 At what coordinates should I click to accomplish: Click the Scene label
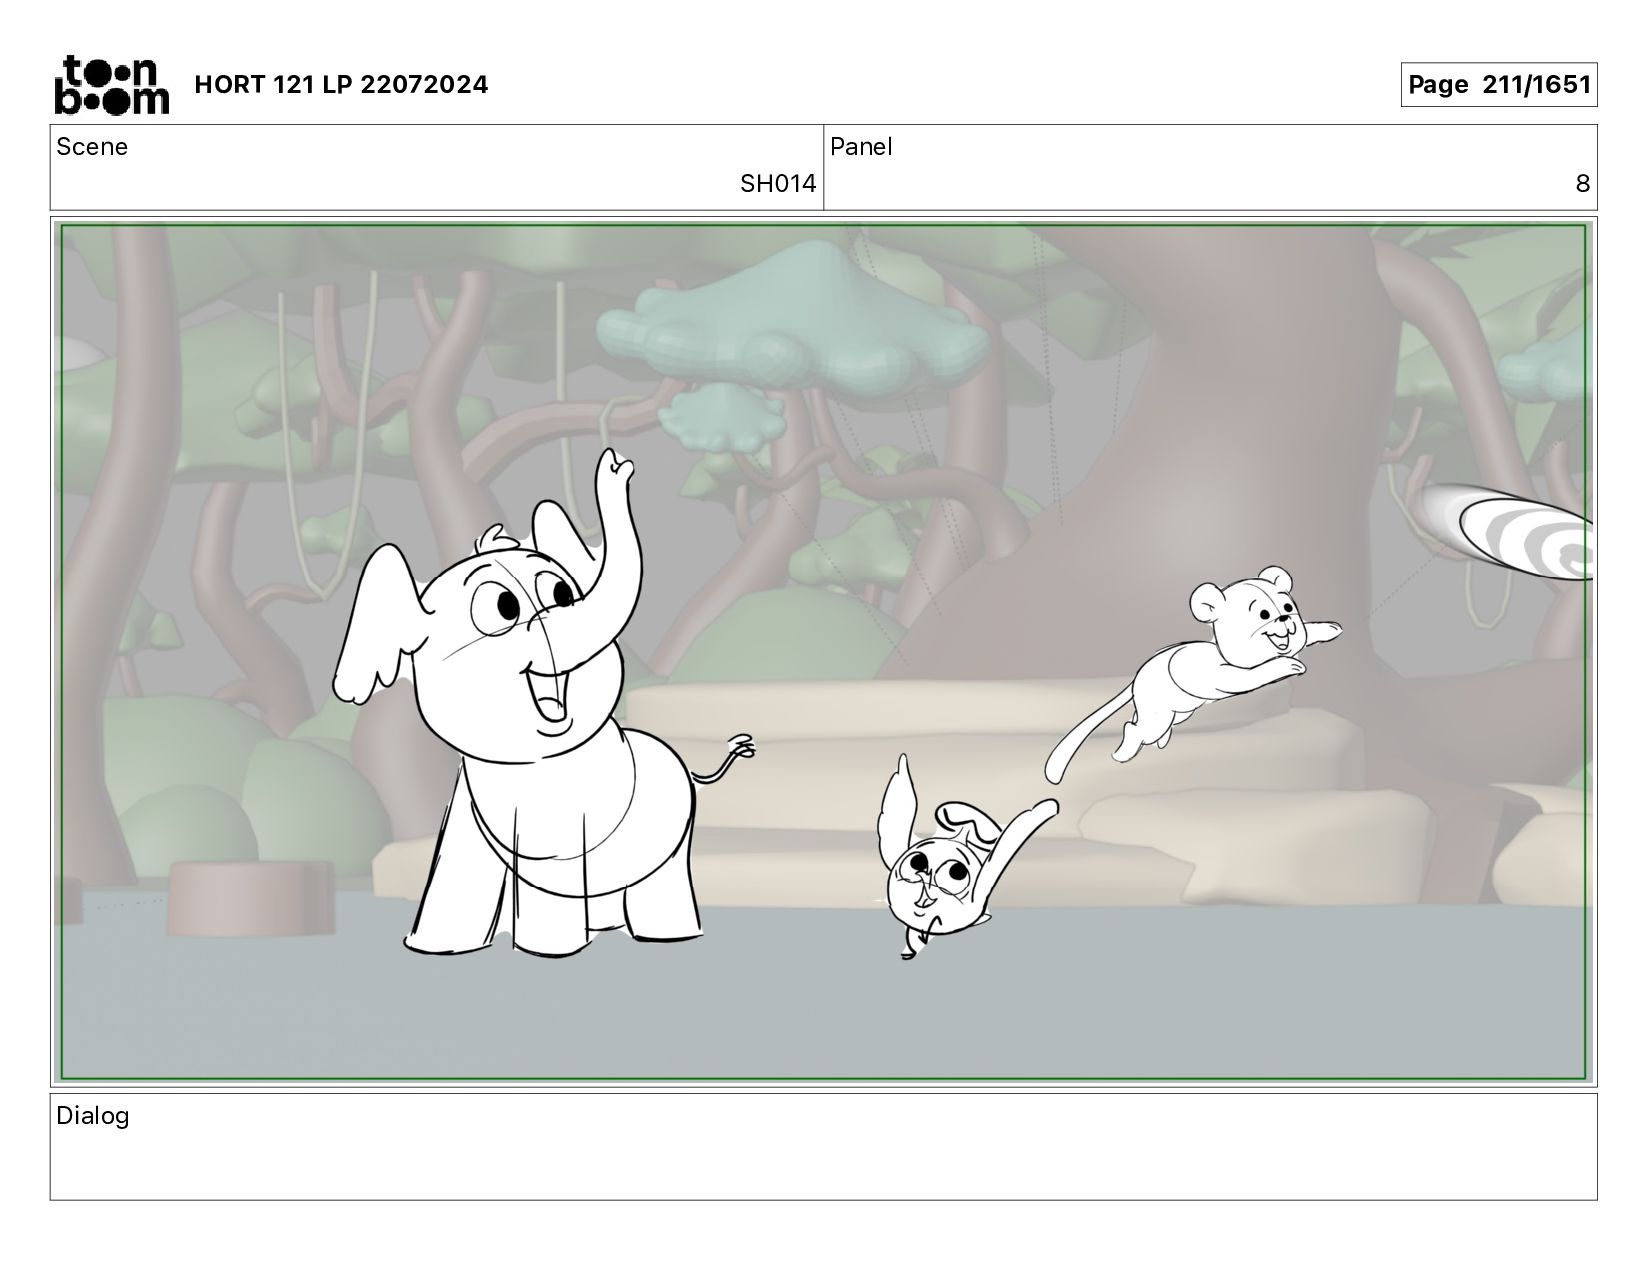tap(92, 147)
